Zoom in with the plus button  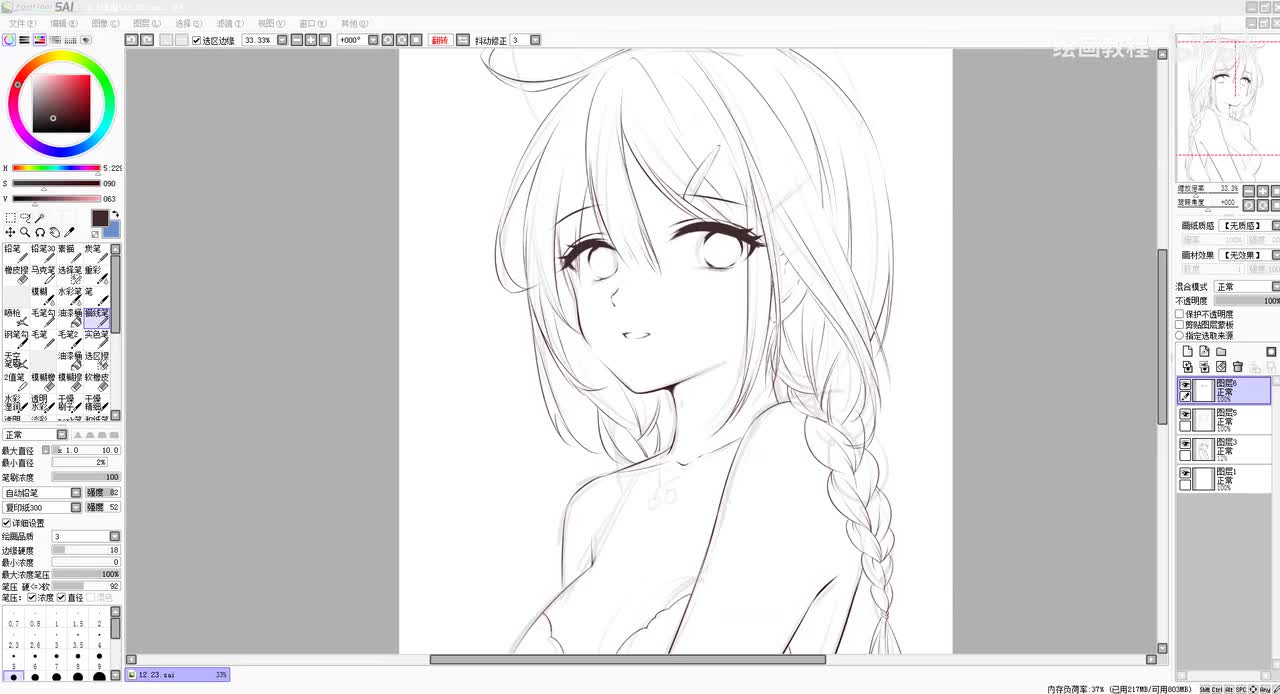tap(311, 40)
